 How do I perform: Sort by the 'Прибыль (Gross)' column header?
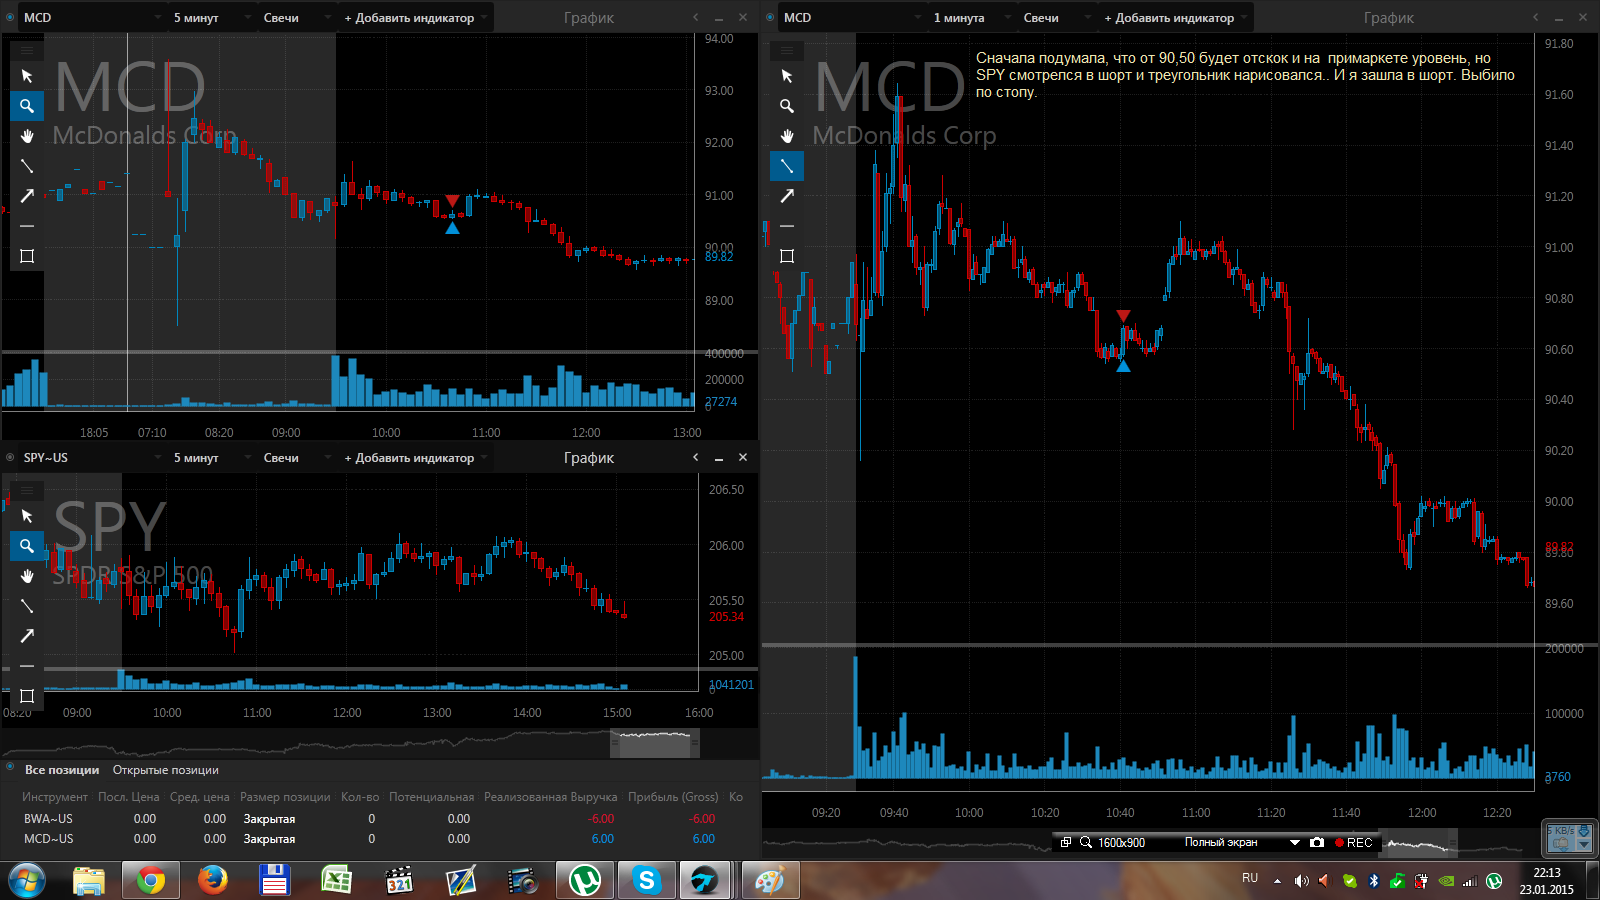tap(673, 797)
